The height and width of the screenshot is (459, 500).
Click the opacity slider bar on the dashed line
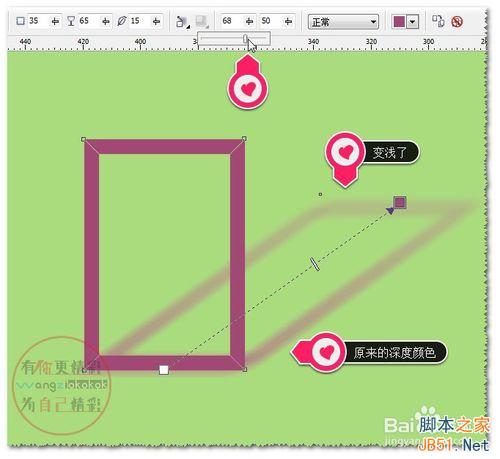click(315, 264)
